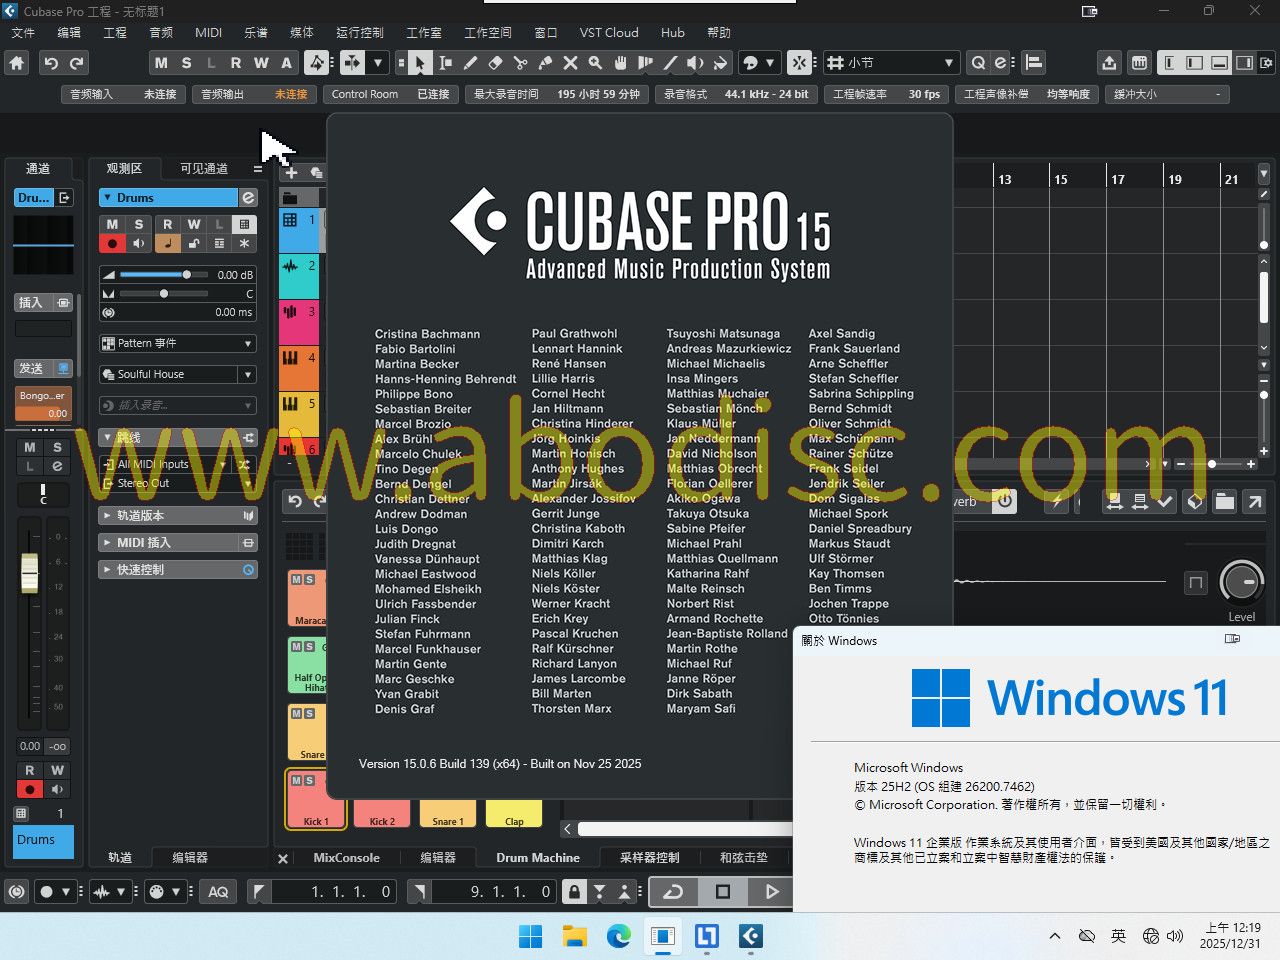1280x960 pixels.
Task: Expand the MIDI 插入 section
Action: point(107,542)
